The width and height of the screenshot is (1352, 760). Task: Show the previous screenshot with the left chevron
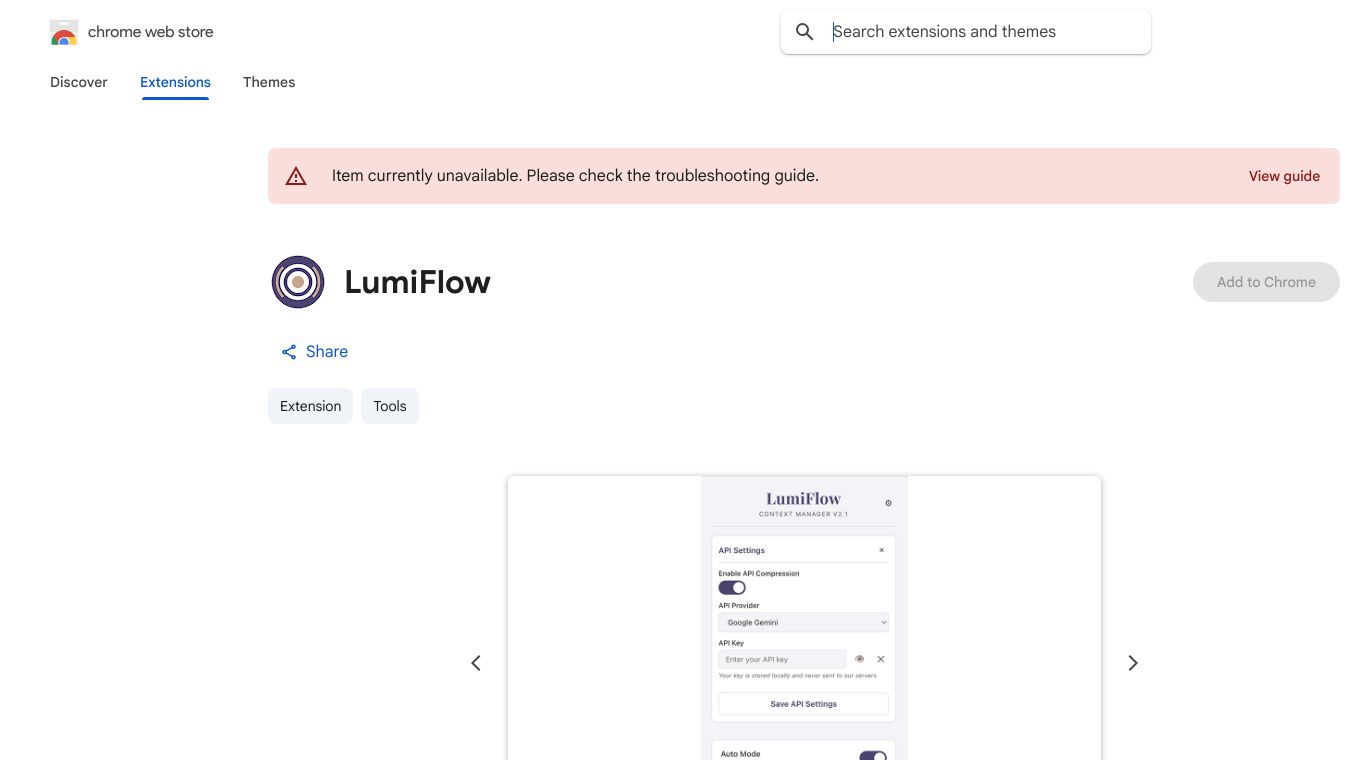(476, 662)
